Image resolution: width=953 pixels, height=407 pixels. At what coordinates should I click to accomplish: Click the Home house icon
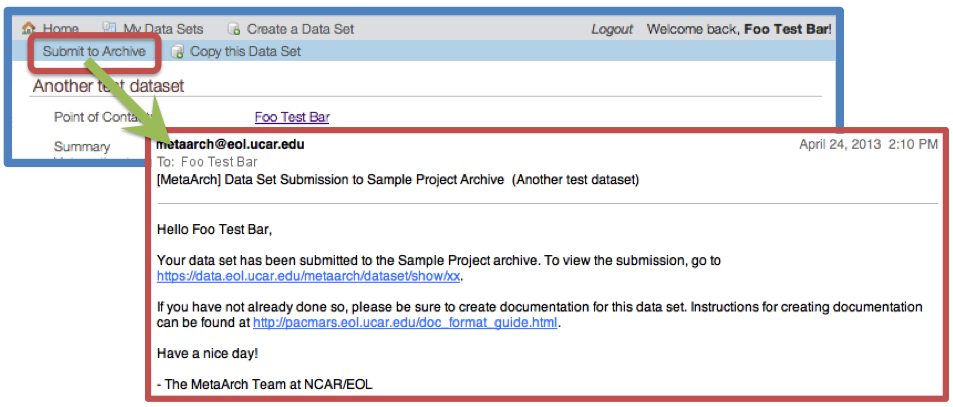pyautogui.click(x=29, y=29)
